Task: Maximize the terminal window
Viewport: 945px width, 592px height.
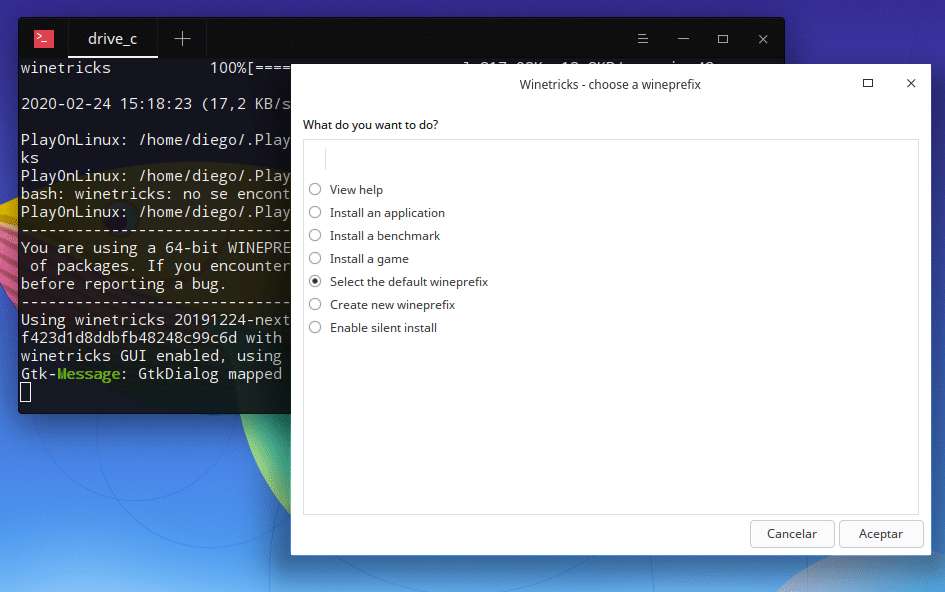Action: pos(723,39)
